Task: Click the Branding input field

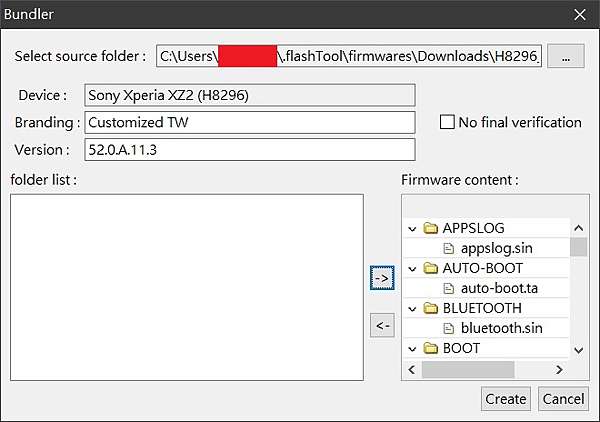Action: pyautogui.click(x=250, y=122)
